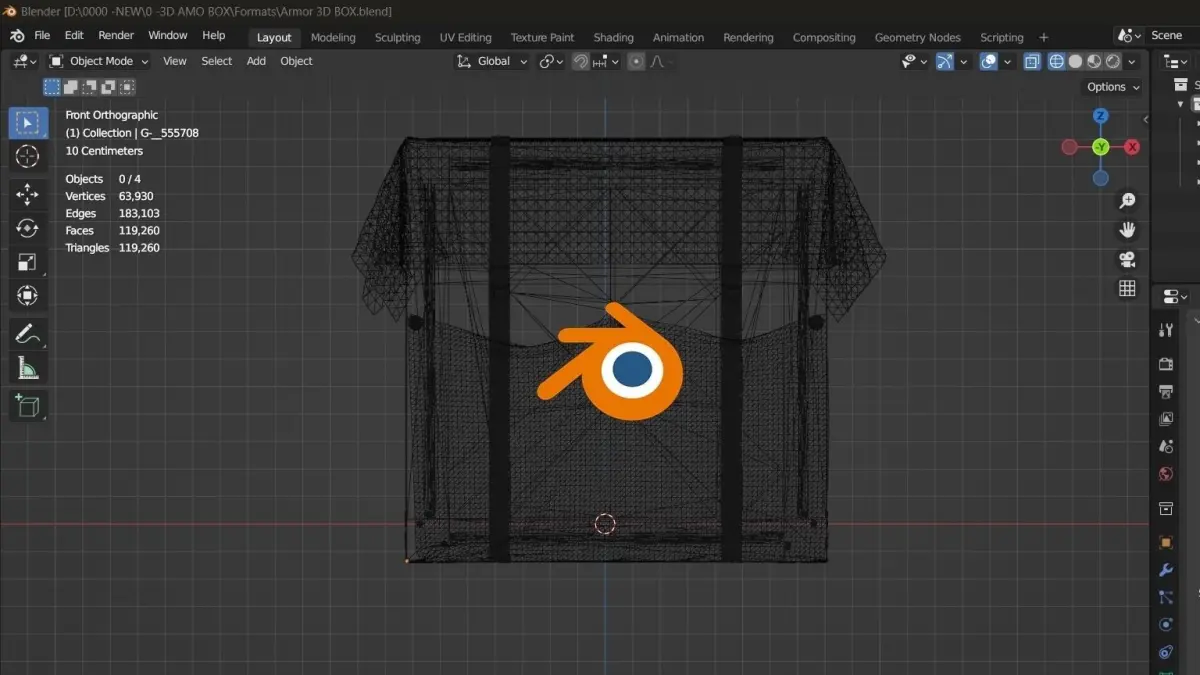Image resolution: width=1200 pixels, height=675 pixels.
Task: Open the viewport shading options arrow
Action: [1132, 61]
